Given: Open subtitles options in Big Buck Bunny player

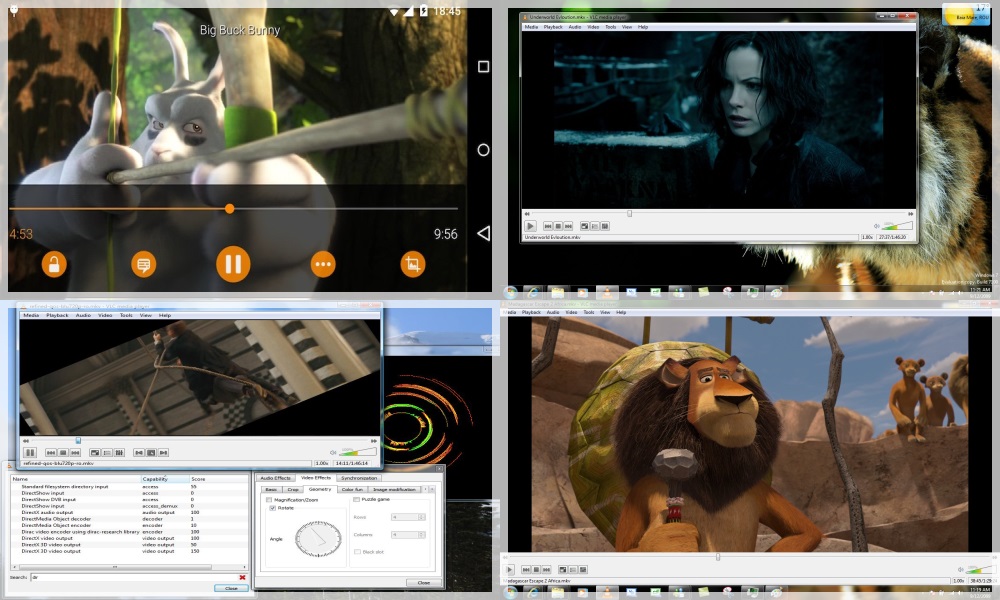Looking at the screenshot, I should tap(143, 264).
